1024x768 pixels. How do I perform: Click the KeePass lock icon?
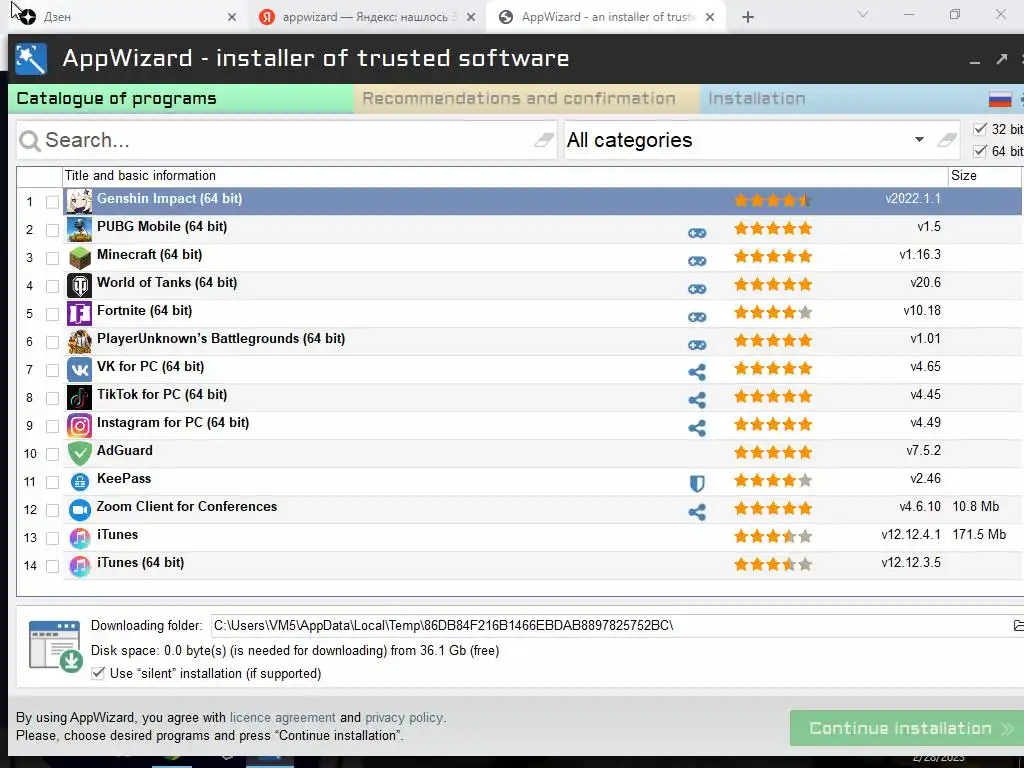click(80, 482)
